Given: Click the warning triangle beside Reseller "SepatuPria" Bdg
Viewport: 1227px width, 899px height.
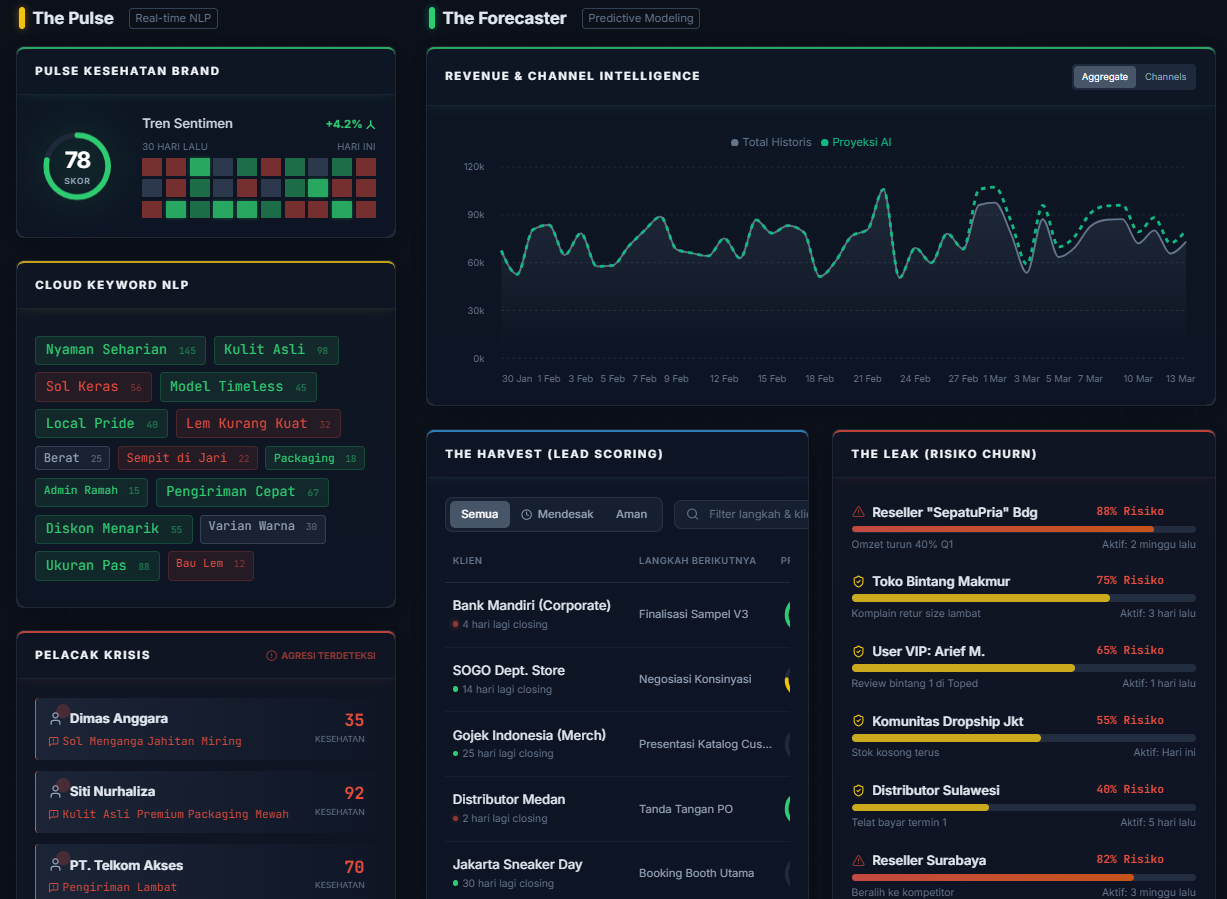Looking at the screenshot, I should 858,512.
